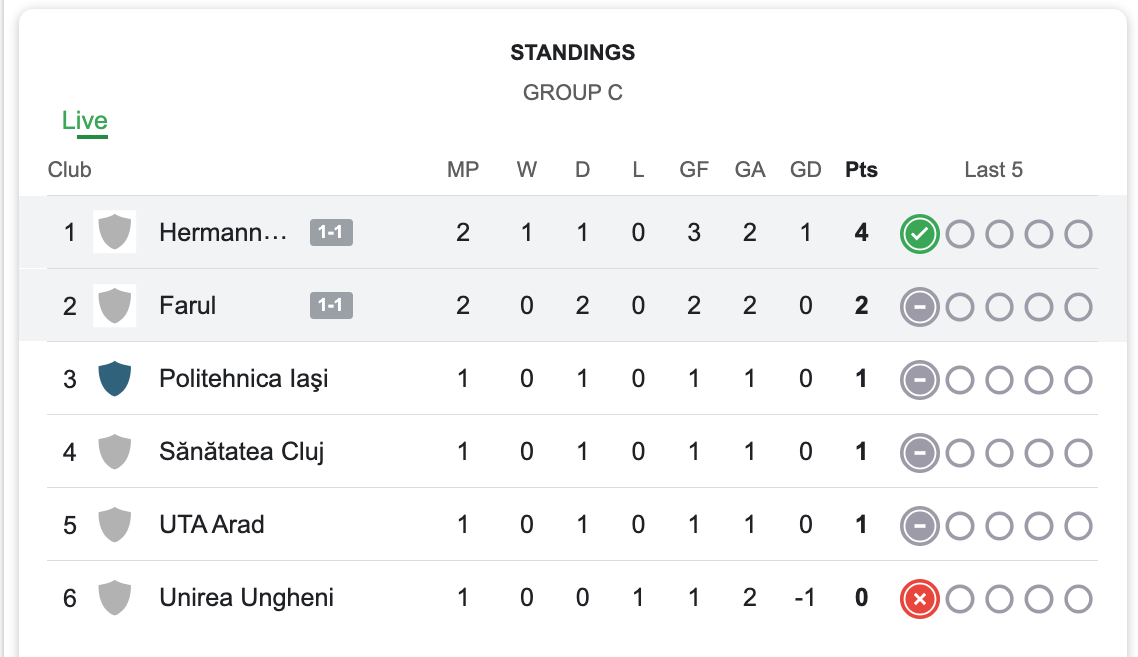Click the Last 5 column header
The height and width of the screenshot is (657, 1138).
994,170
